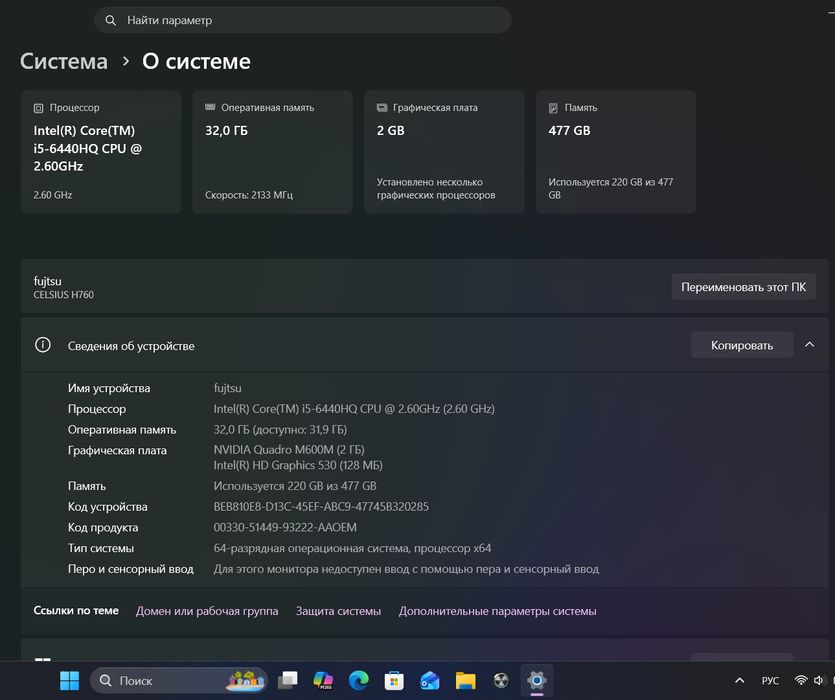Click the Код устройства label
The image size is (835, 700).
108,507
